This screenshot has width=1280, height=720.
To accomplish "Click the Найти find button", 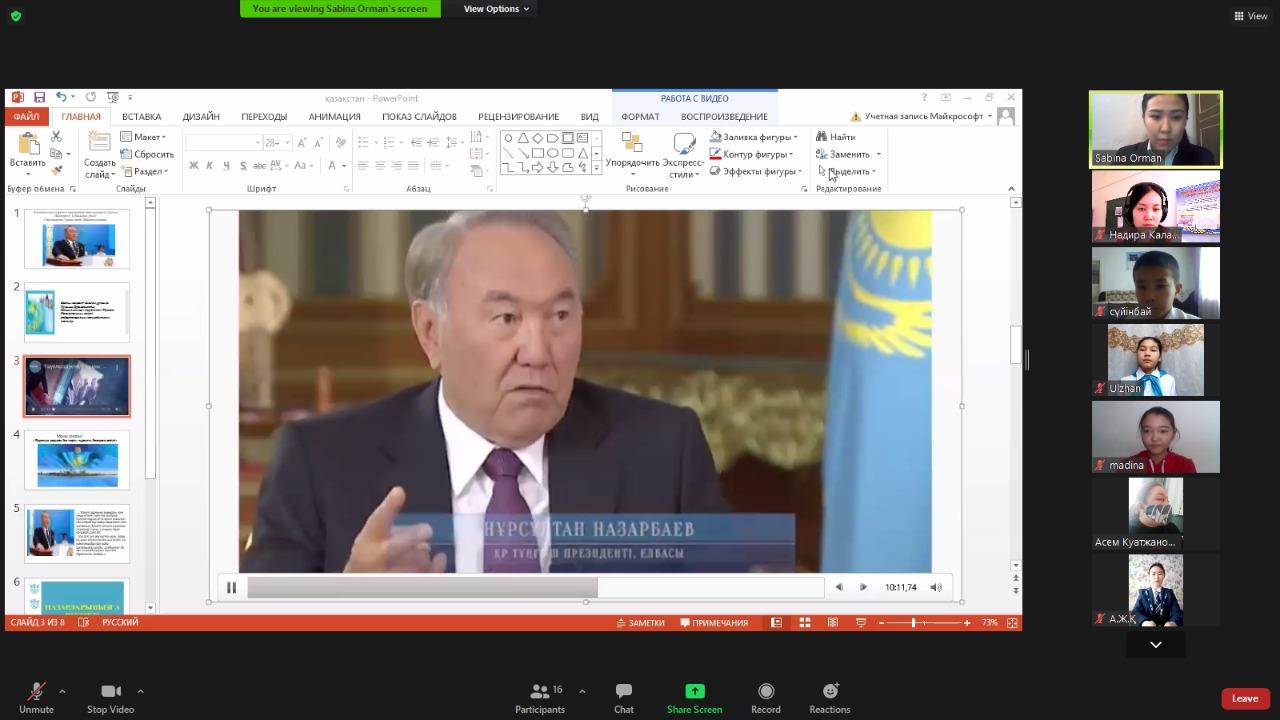I will coord(836,137).
